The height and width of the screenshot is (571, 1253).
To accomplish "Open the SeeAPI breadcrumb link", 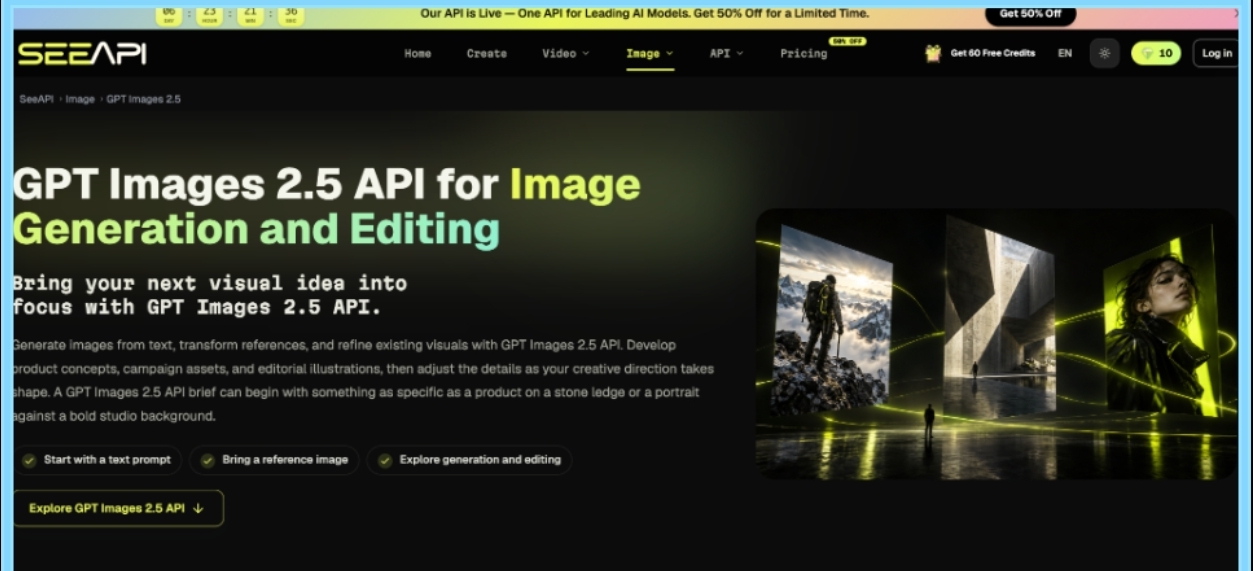I will coord(37,99).
